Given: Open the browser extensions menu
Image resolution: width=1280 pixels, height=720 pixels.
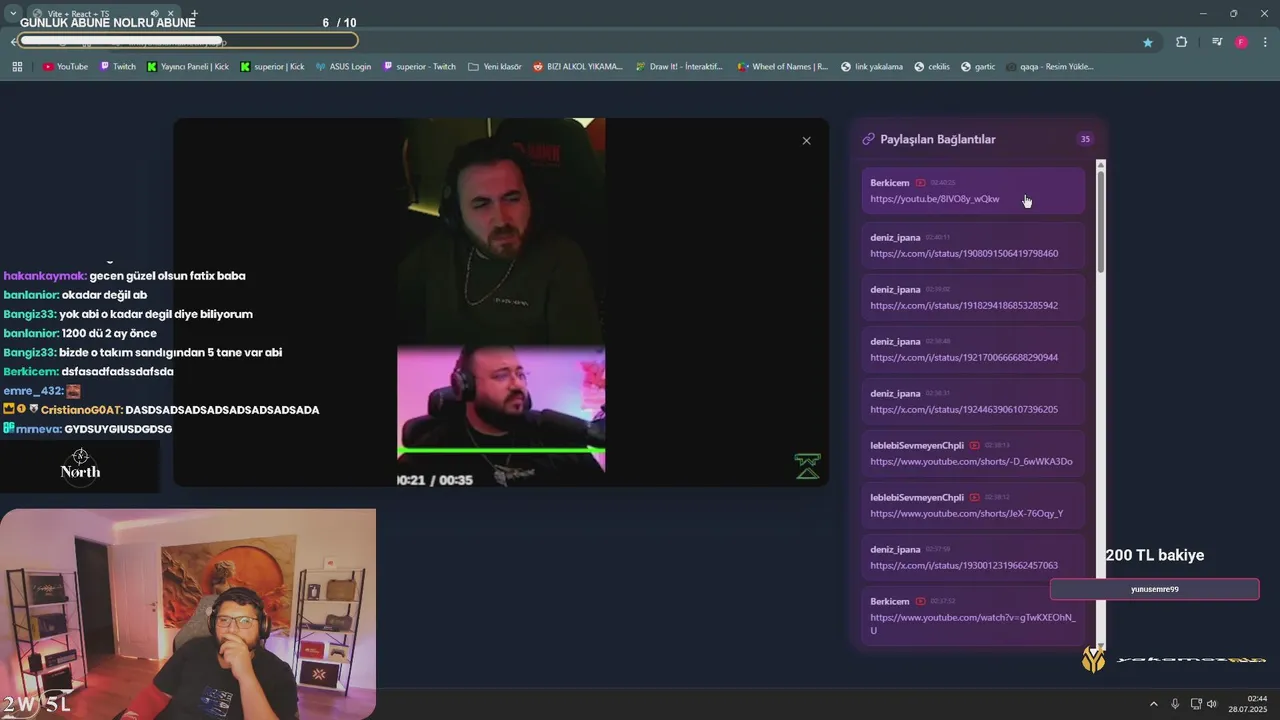Looking at the screenshot, I should (1181, 42).
